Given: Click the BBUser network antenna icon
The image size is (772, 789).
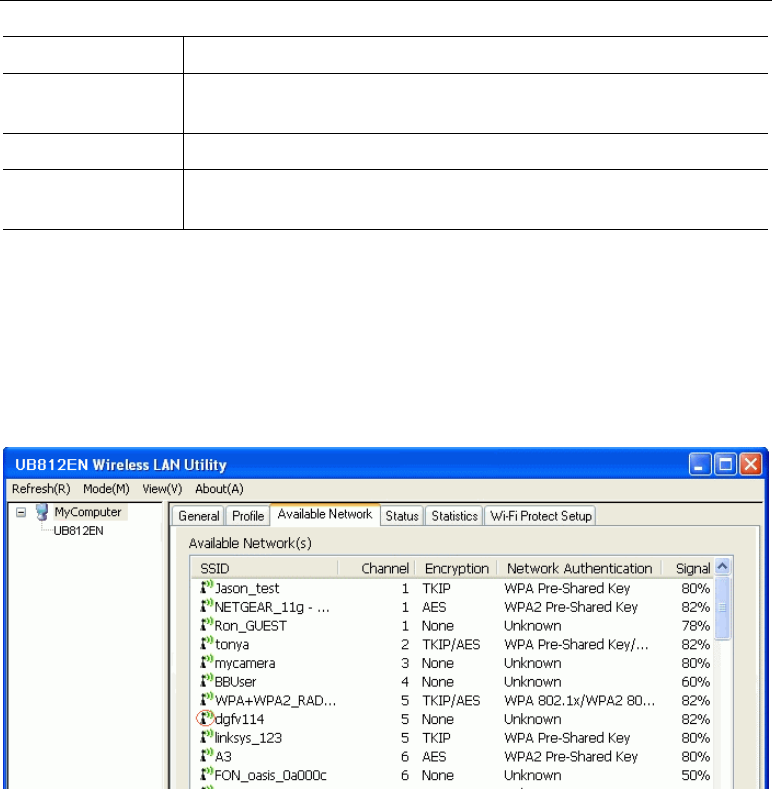Looking at the screenshot, I should click(x=207, y=680).
